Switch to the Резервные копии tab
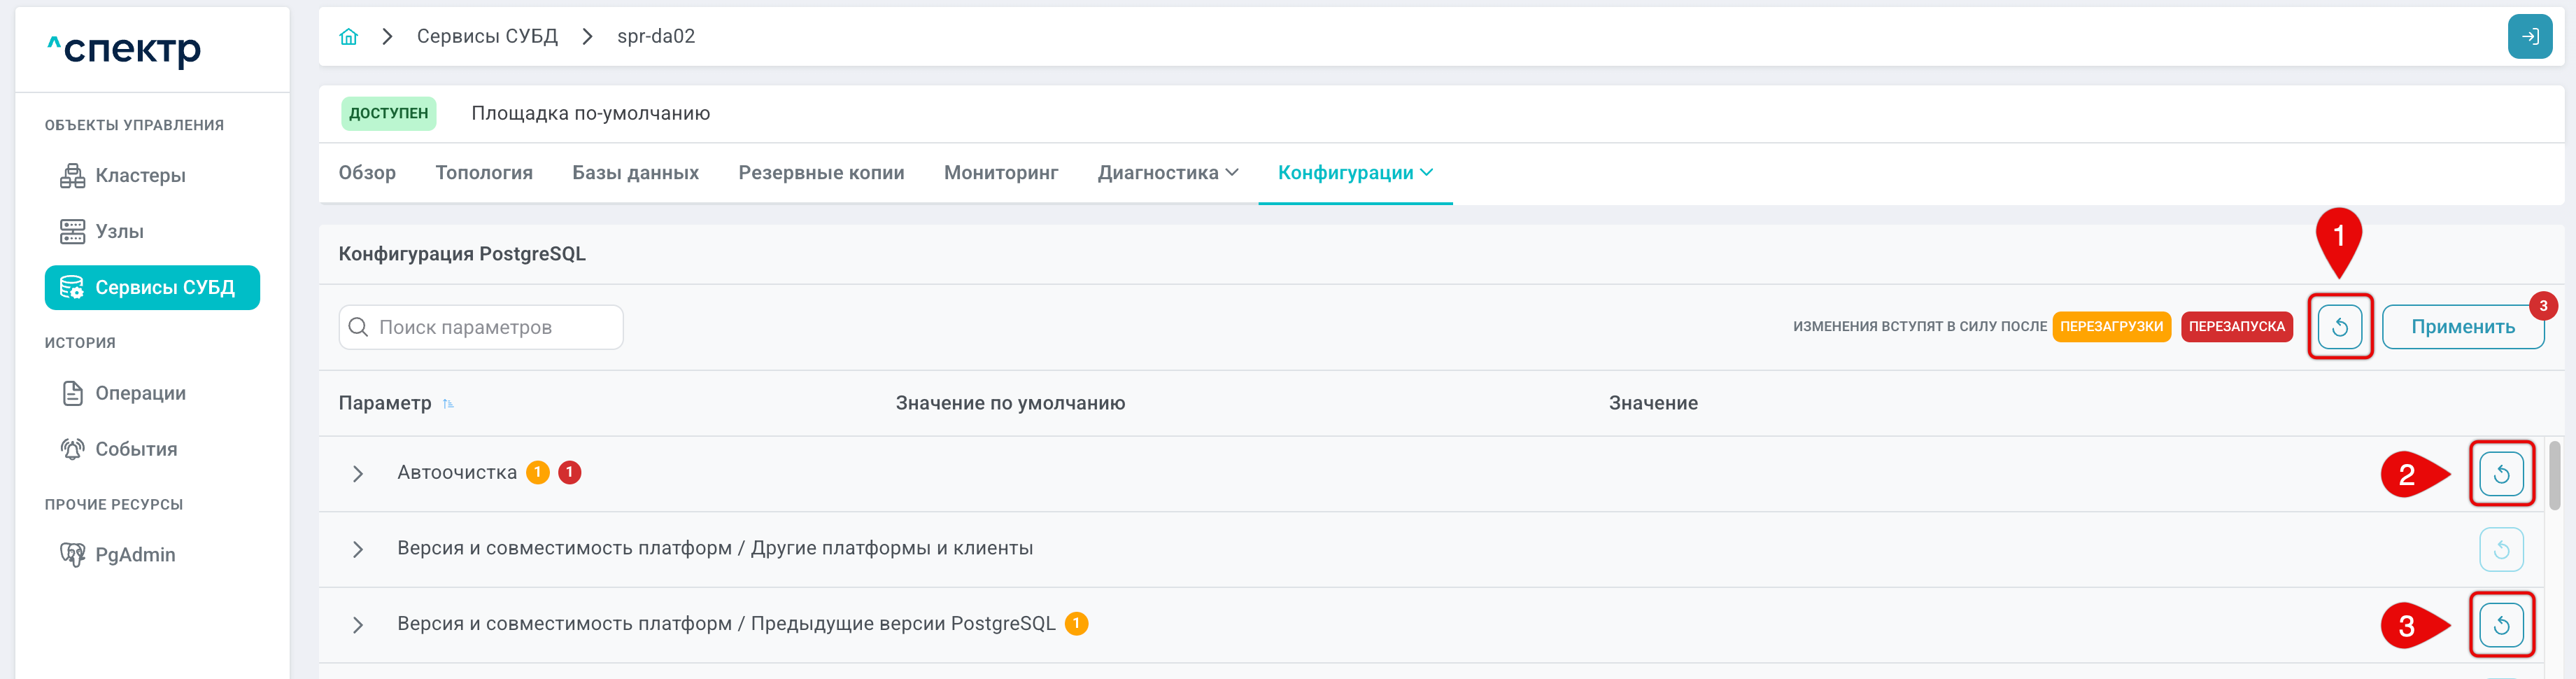 point(821,173)
